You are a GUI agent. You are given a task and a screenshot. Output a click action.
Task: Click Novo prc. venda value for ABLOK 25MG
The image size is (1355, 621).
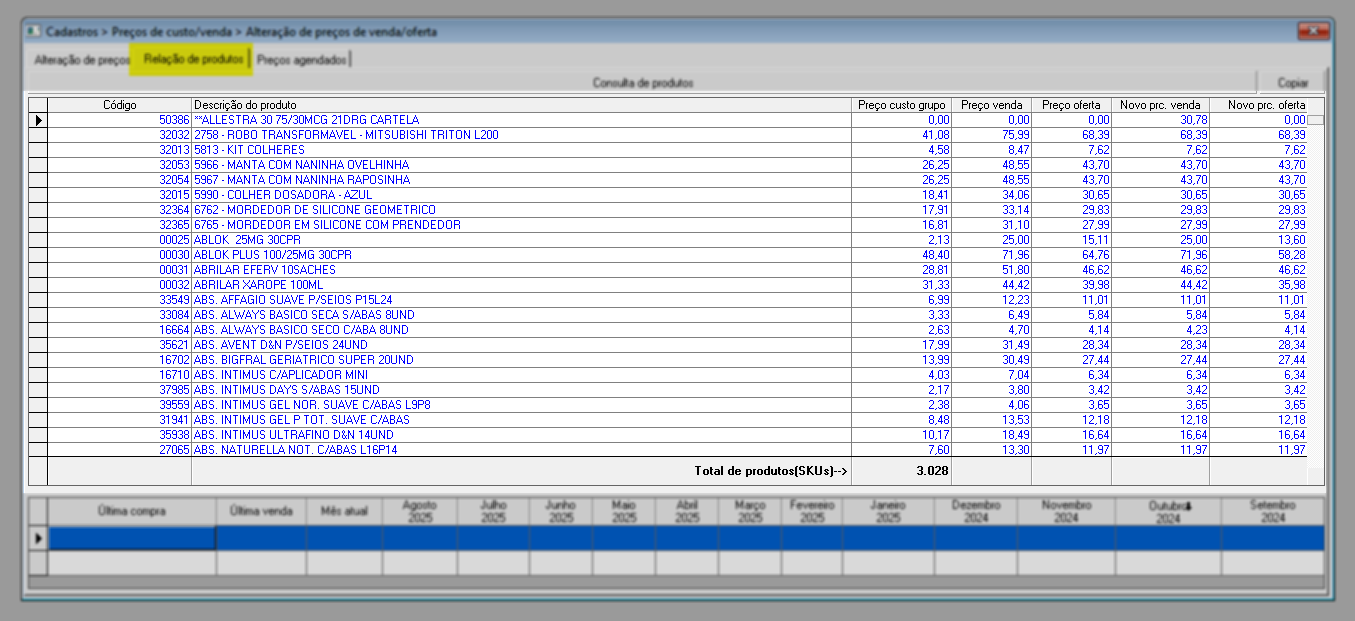[1159, 240]
